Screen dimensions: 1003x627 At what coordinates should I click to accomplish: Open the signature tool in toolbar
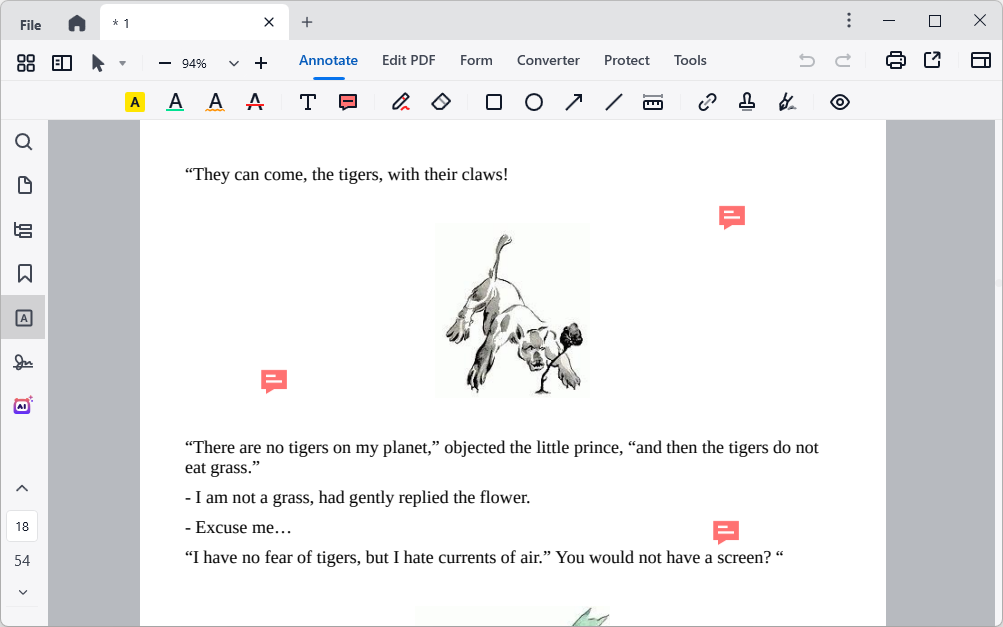pos(788,102)
